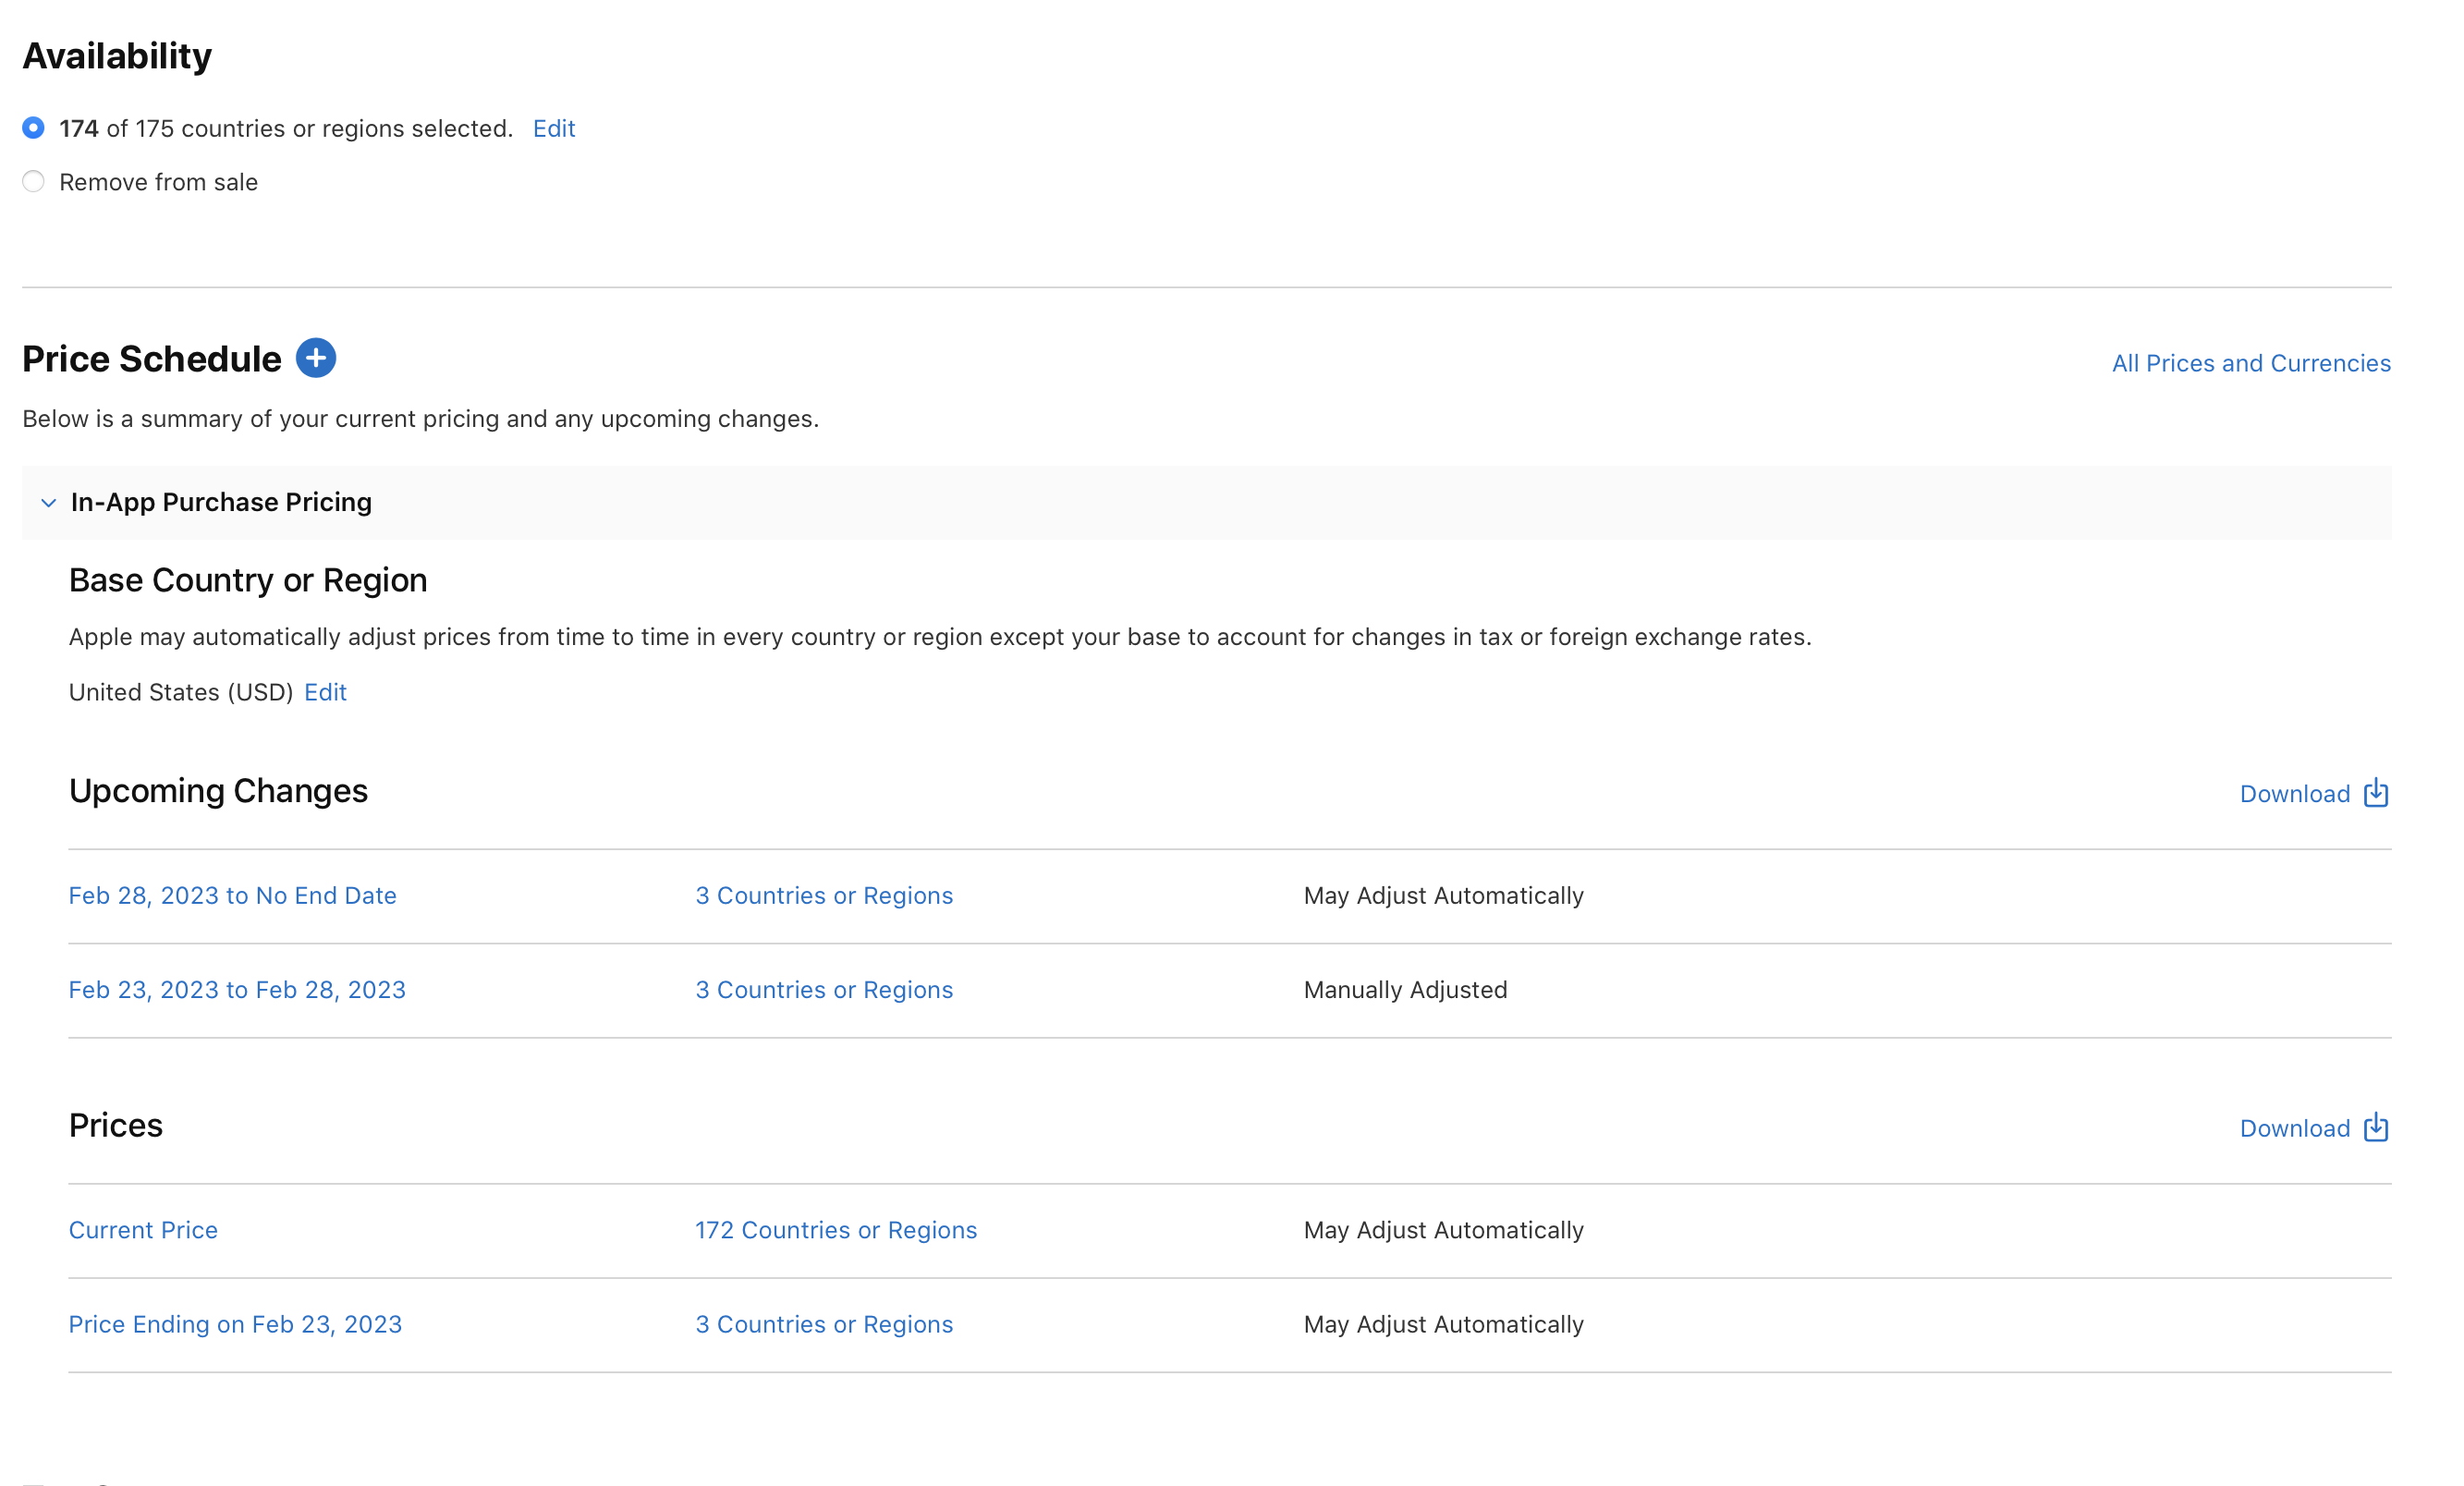View 3 Countries or Regions for the ending price
The width and height of the screenshot is (2464, 1486).
tap(824, 1323)
